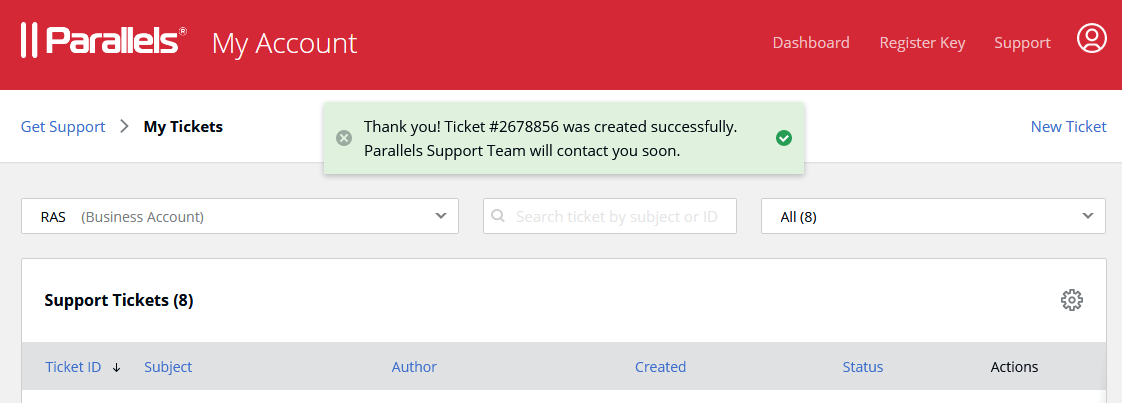
Task: Open the Register Key menu
Action: (922, 43)
